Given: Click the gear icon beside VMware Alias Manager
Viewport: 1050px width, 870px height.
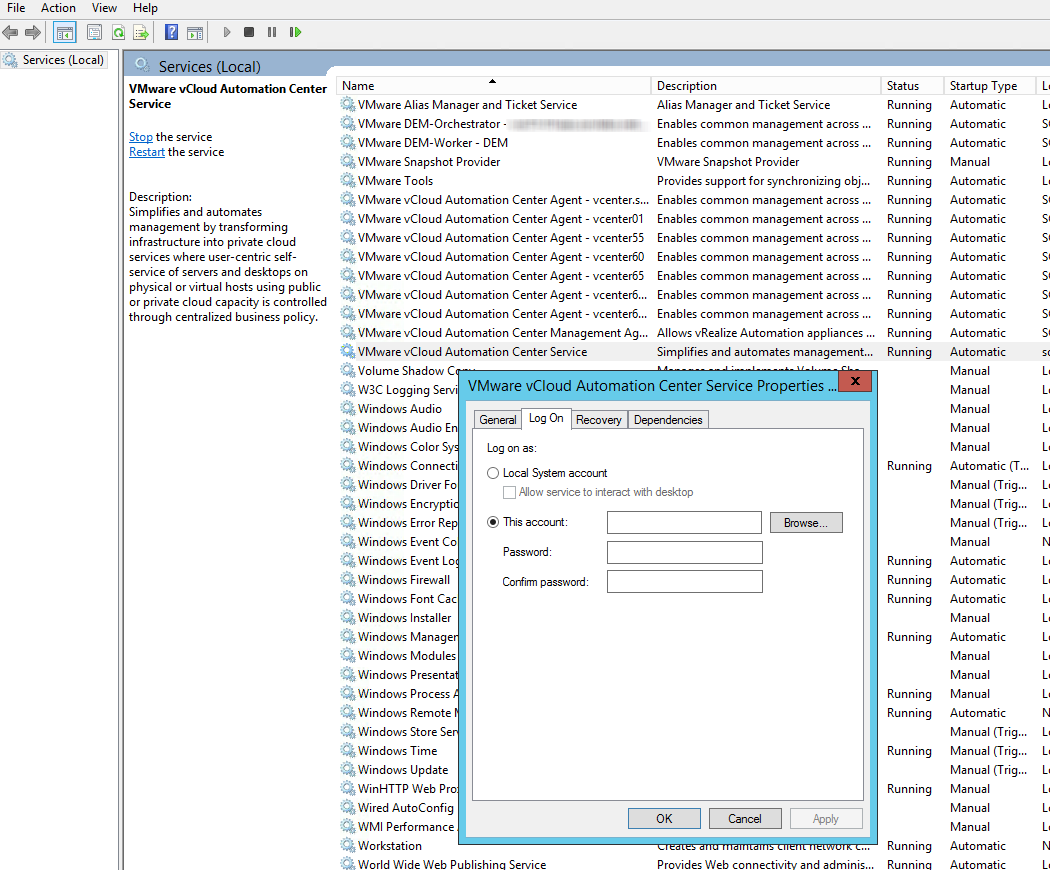Looking at the screenshot, I should click(x=348, y=104).
